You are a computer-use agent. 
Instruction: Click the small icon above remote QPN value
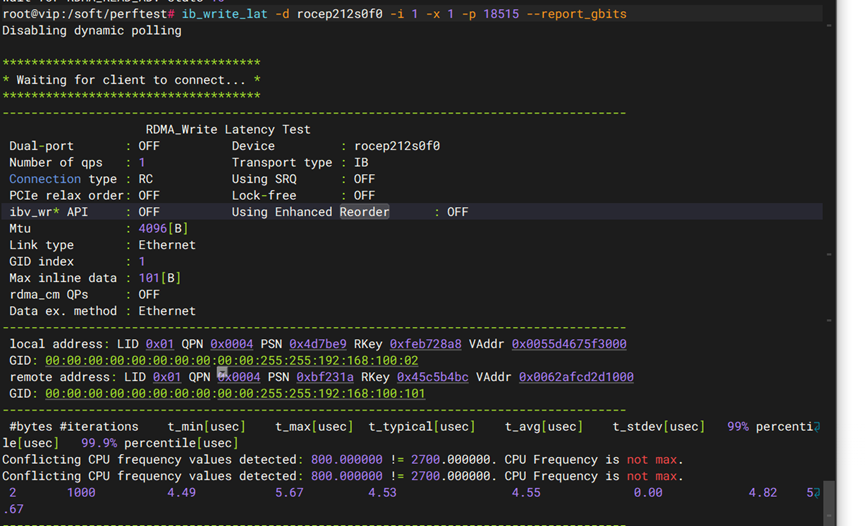(x=223, y=371)
